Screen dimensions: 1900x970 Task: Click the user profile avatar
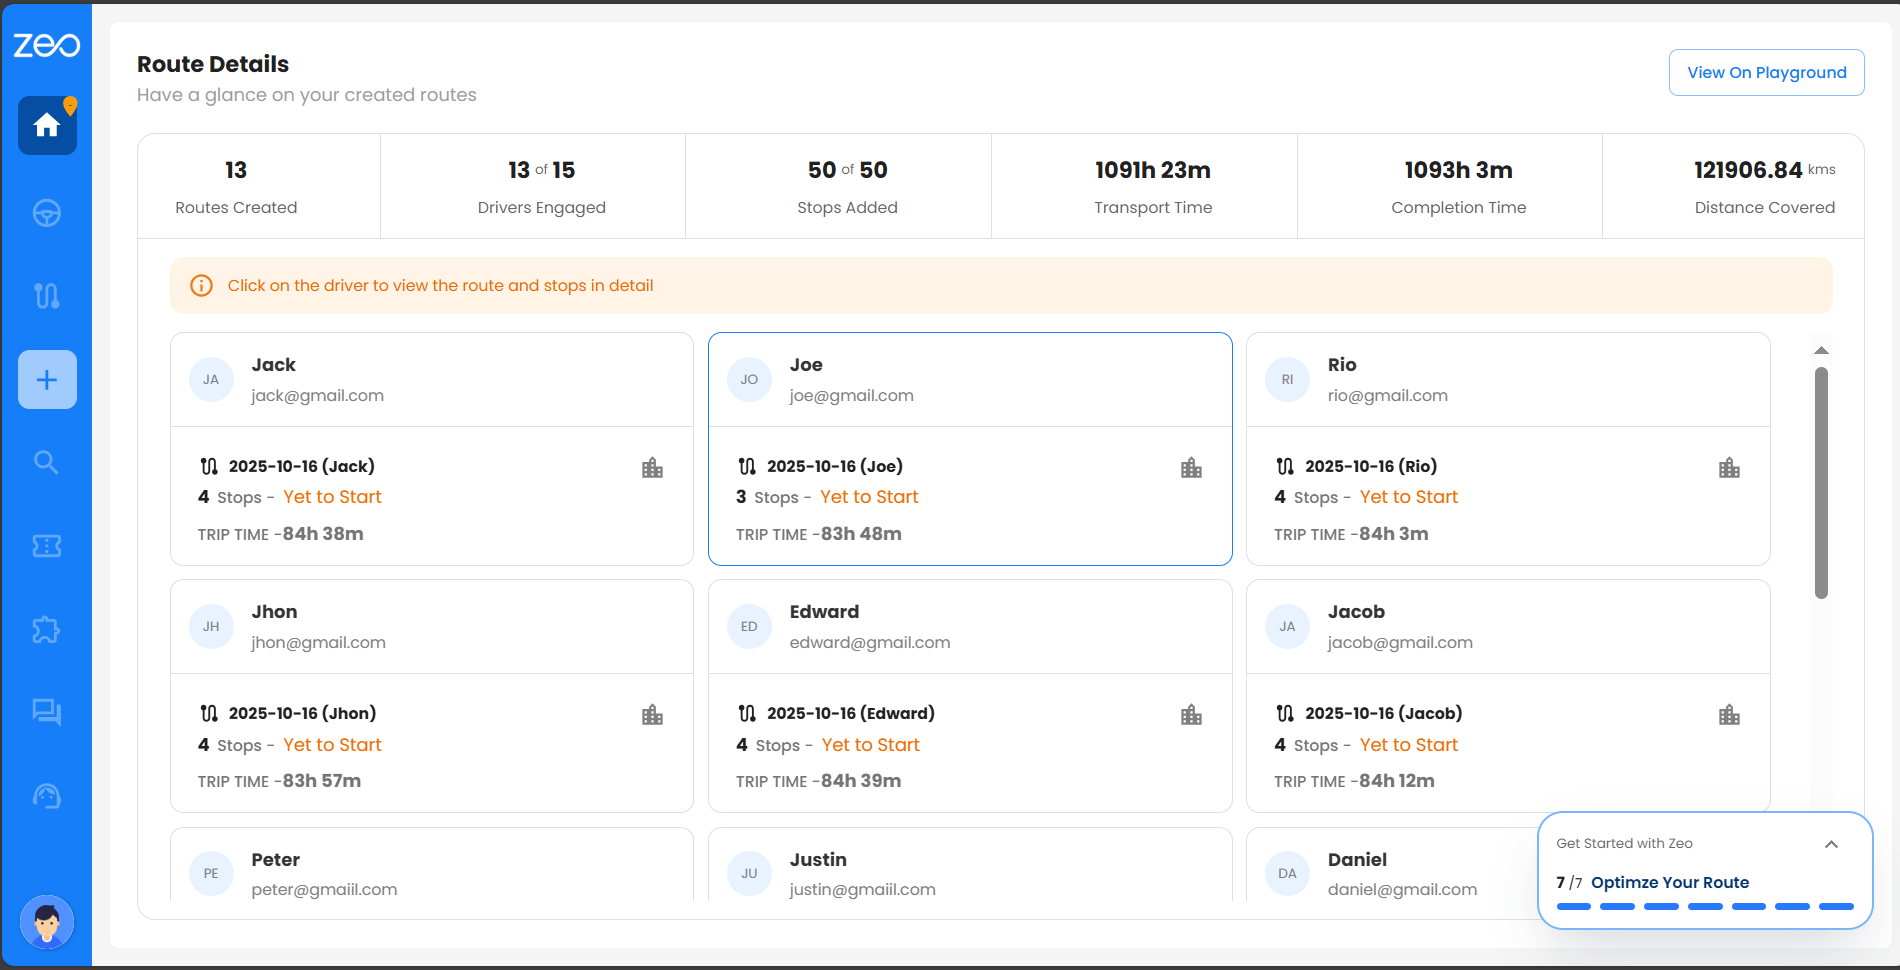[x=47, y=922]
